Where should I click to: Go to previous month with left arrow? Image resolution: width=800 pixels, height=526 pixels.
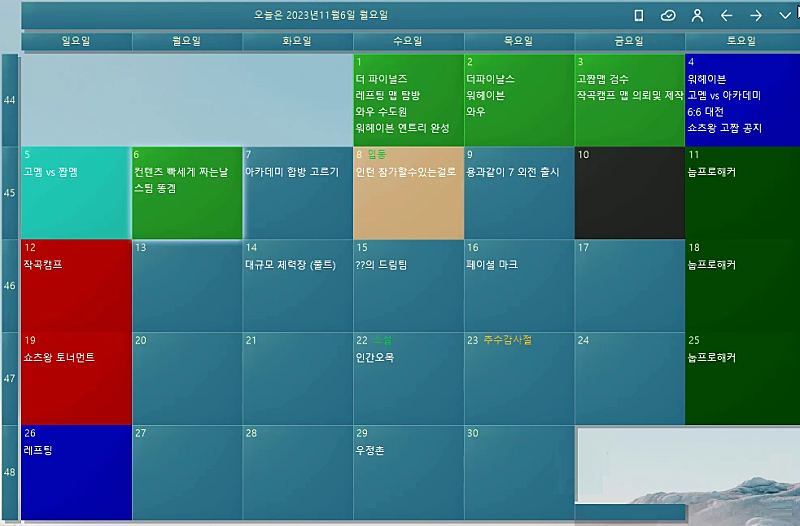point(726,16)
